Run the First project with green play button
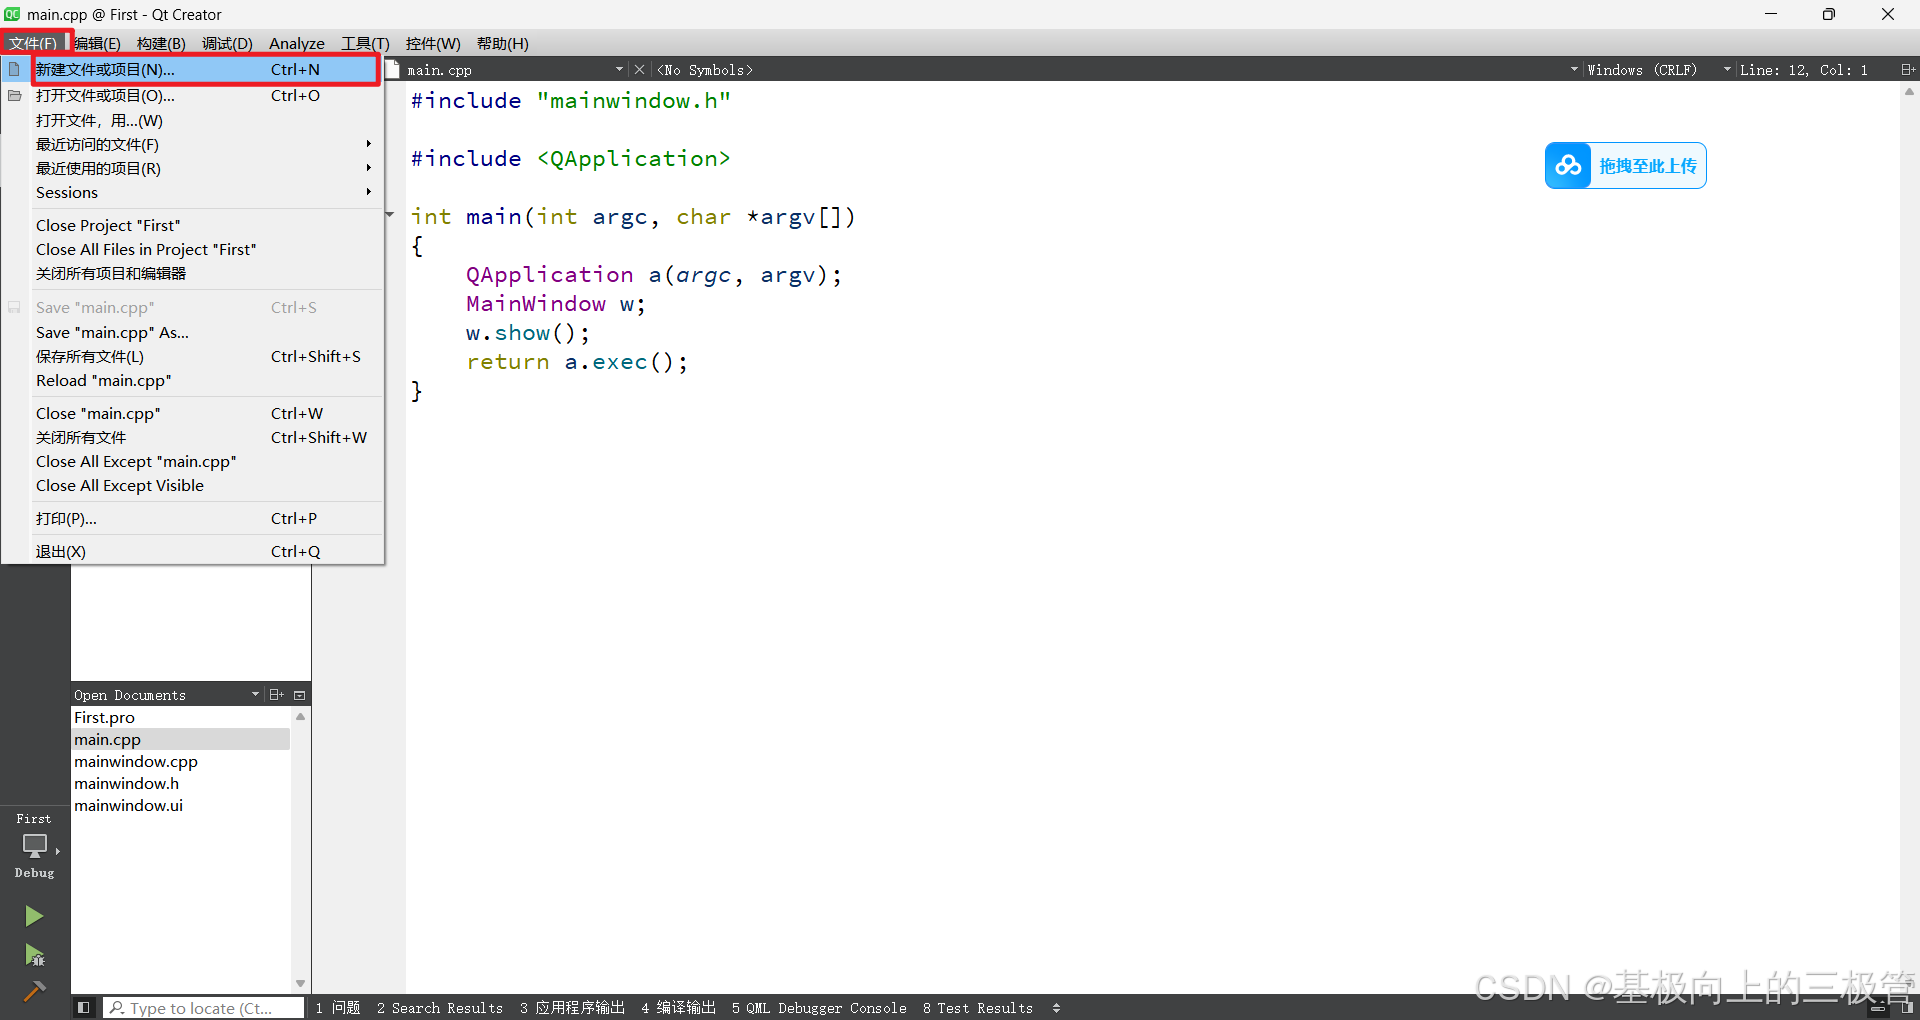 [34, 916]
